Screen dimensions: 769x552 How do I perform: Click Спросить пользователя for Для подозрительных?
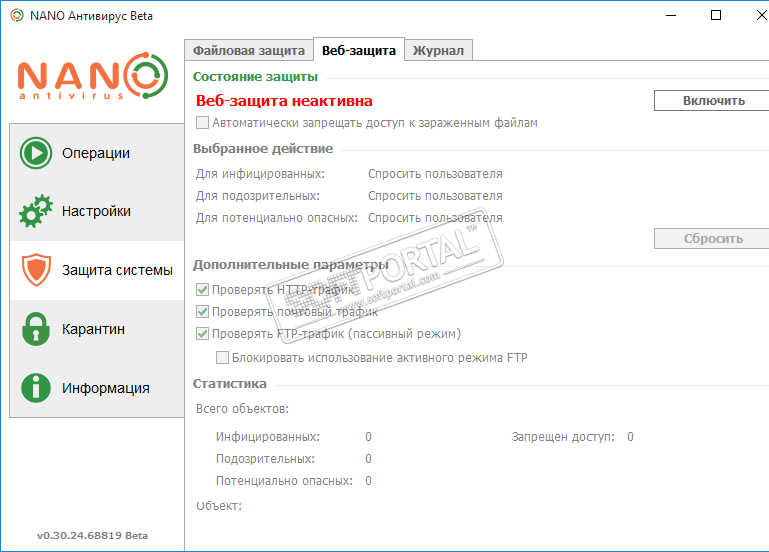[435, 196]
